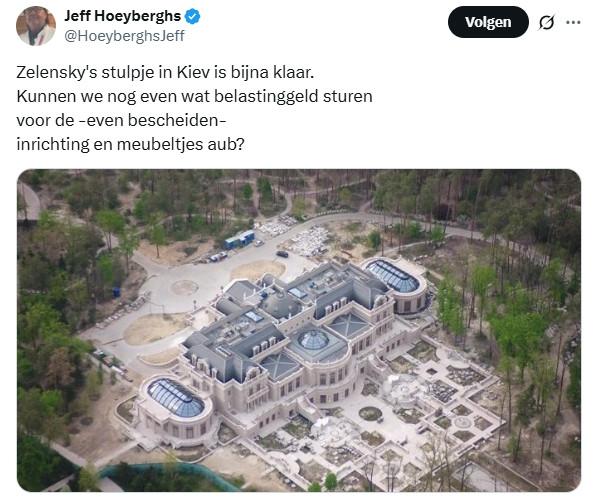The height and width of the screenshot is (503, 596).
Task: Click the line 'Zelensky's stulpje in Kiev is bijna klaar.'
Action: pyautogui.click(x=165, y=72)
